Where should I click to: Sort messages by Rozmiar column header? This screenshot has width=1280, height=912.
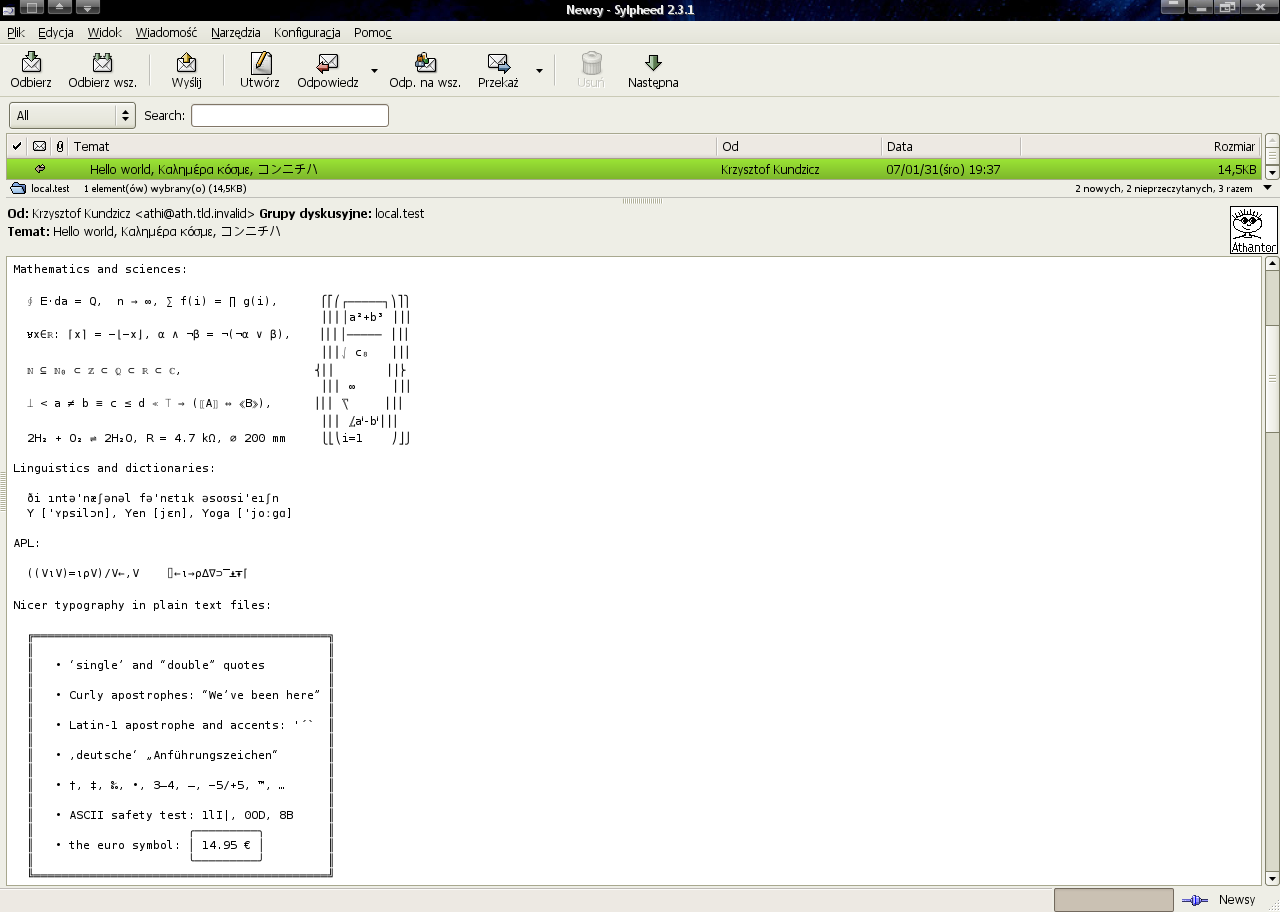tap(1140, 146)
